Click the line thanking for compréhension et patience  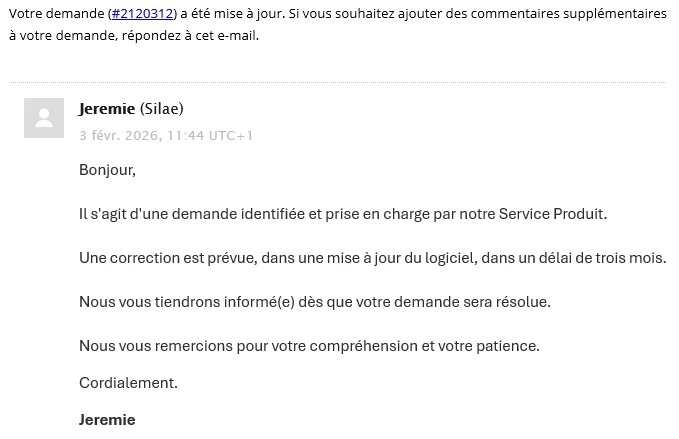click(309, 346)
